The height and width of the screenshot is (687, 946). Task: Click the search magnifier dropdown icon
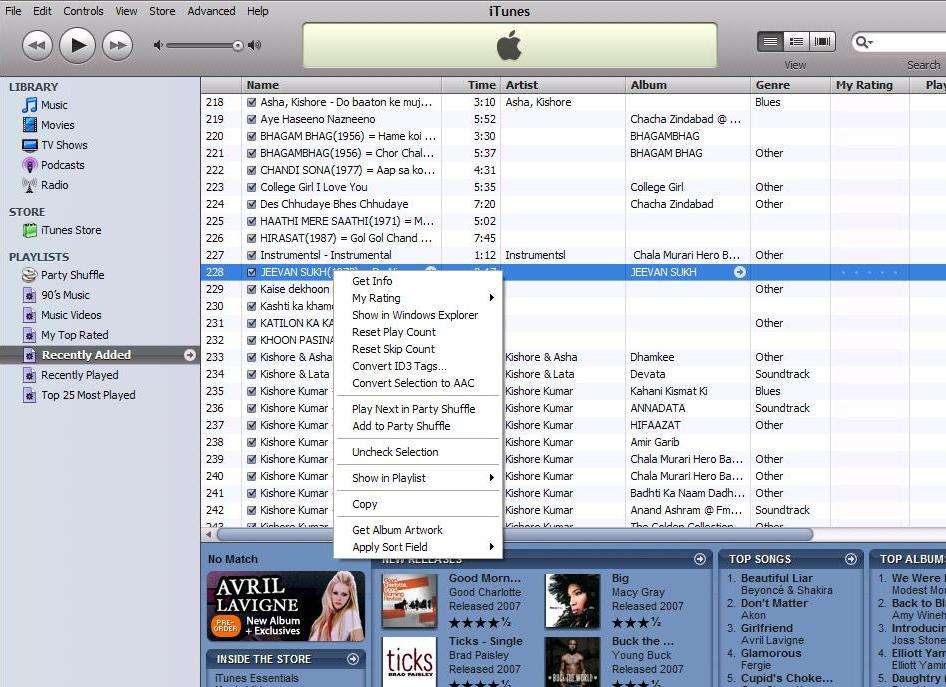coord(864,42)
